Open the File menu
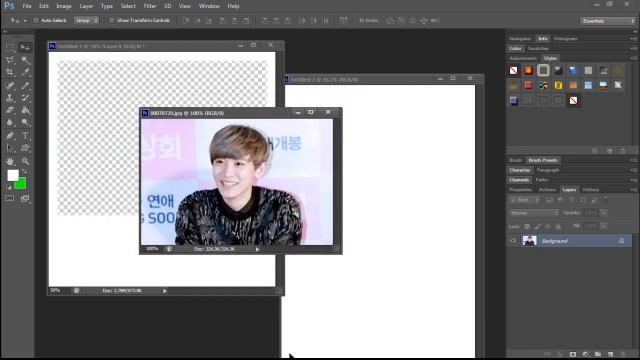Viewport: 640px width, 360px height. coord(27,6)
